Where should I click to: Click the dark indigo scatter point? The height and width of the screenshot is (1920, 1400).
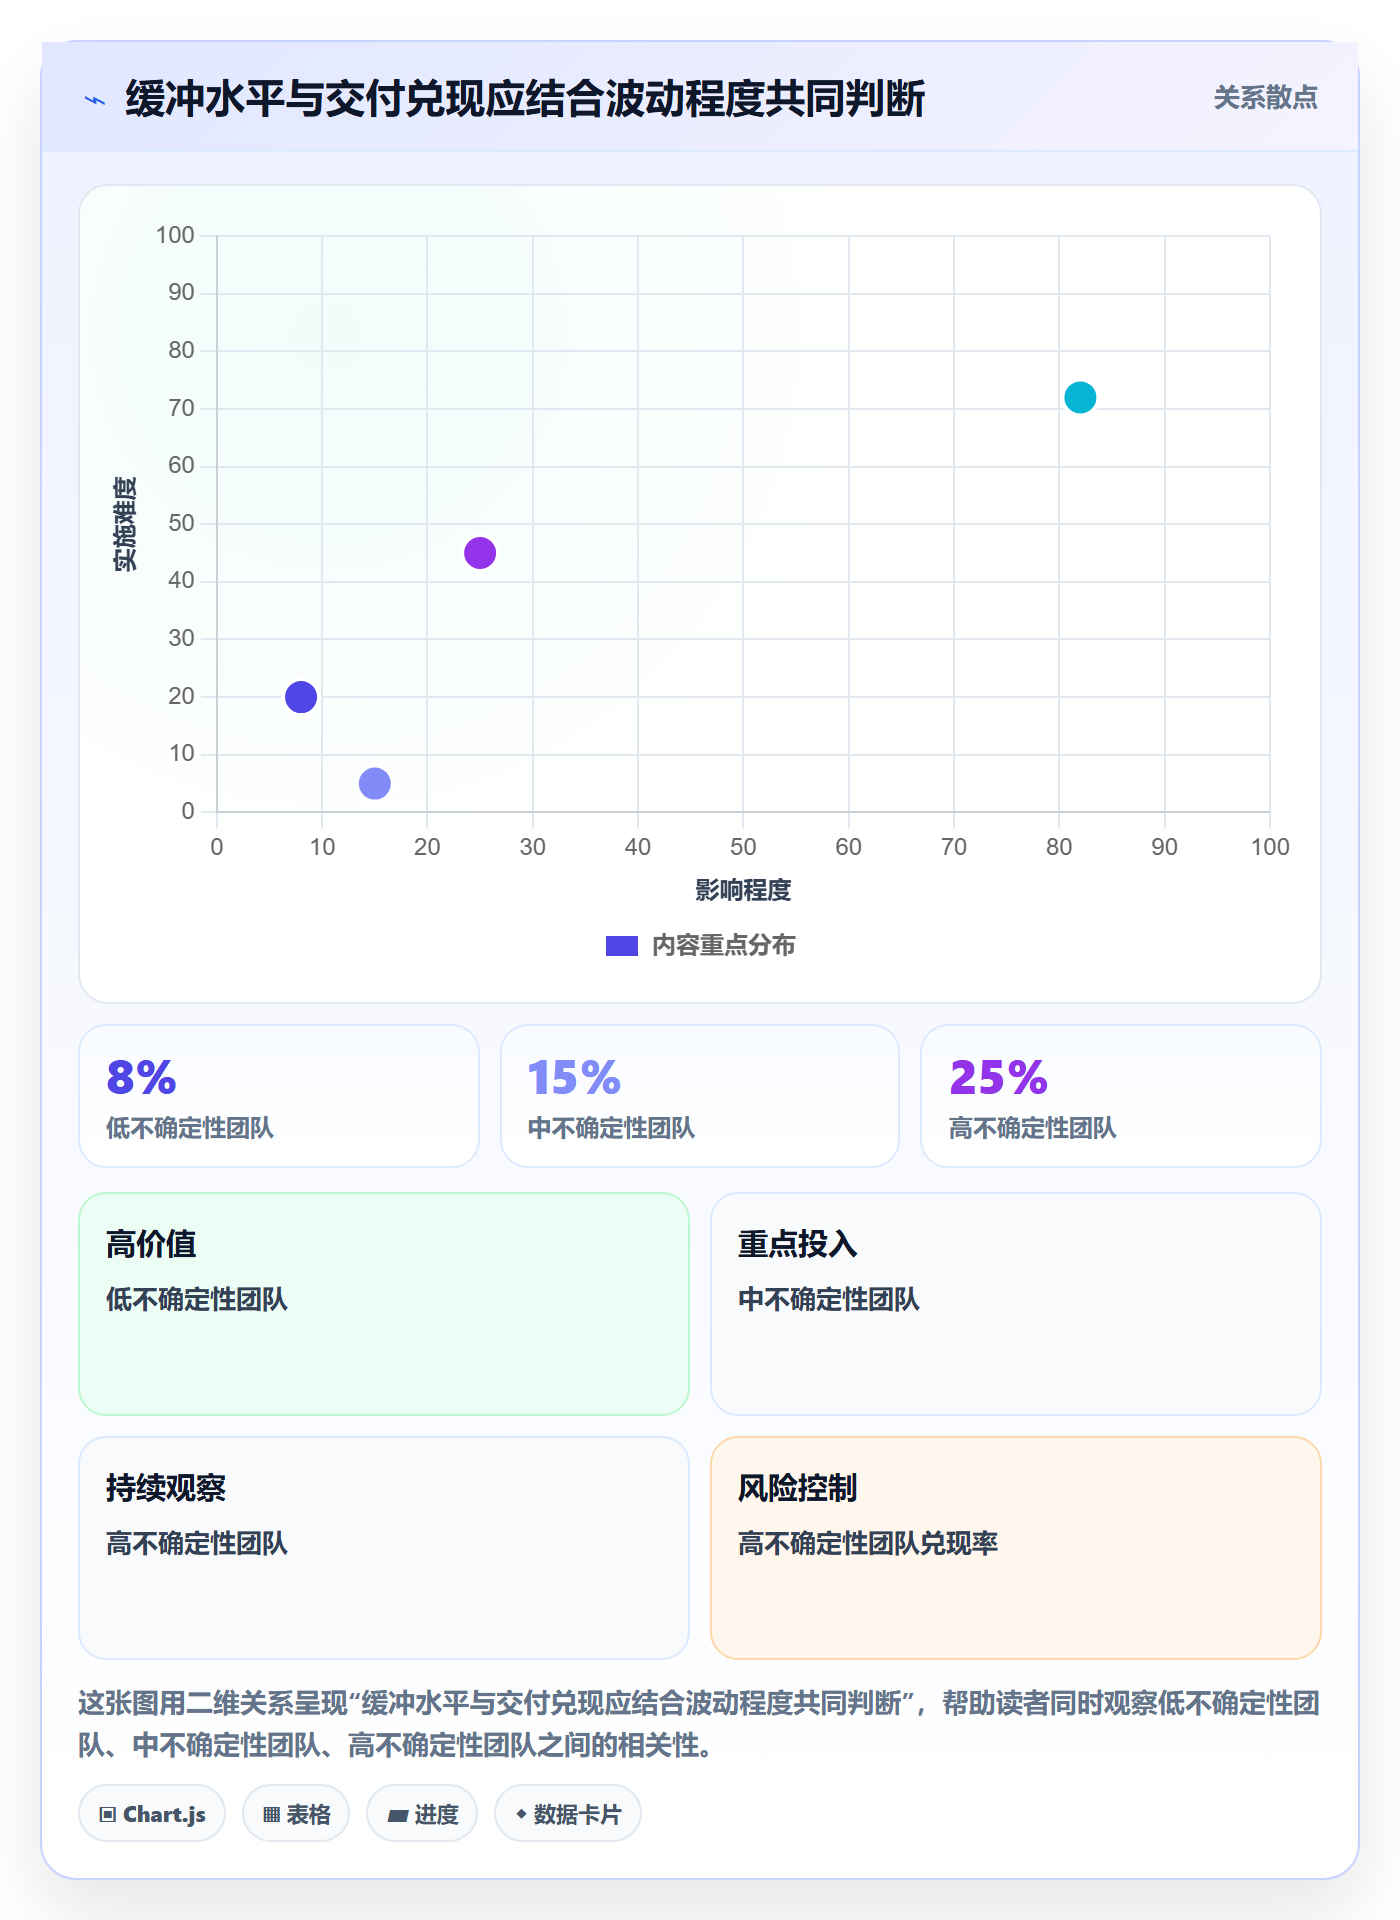301,697
